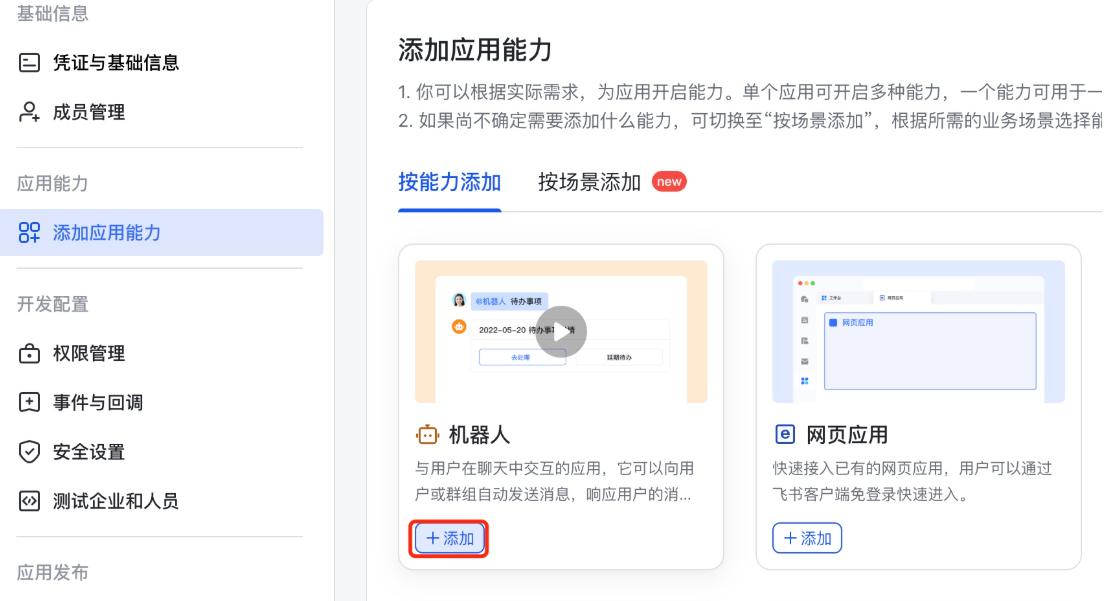Click the 应用能力 section label

[x=52, y=184]
